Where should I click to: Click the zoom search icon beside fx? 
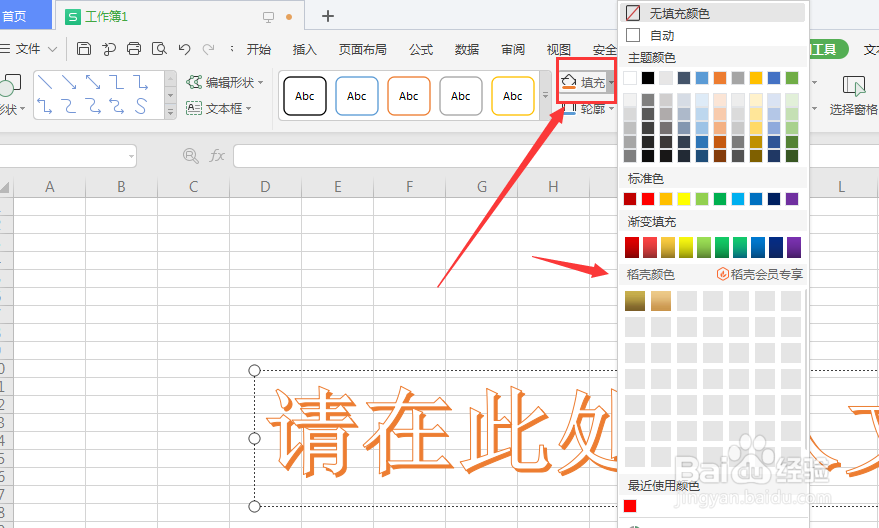pyautogui.click(x=191, y=156)
